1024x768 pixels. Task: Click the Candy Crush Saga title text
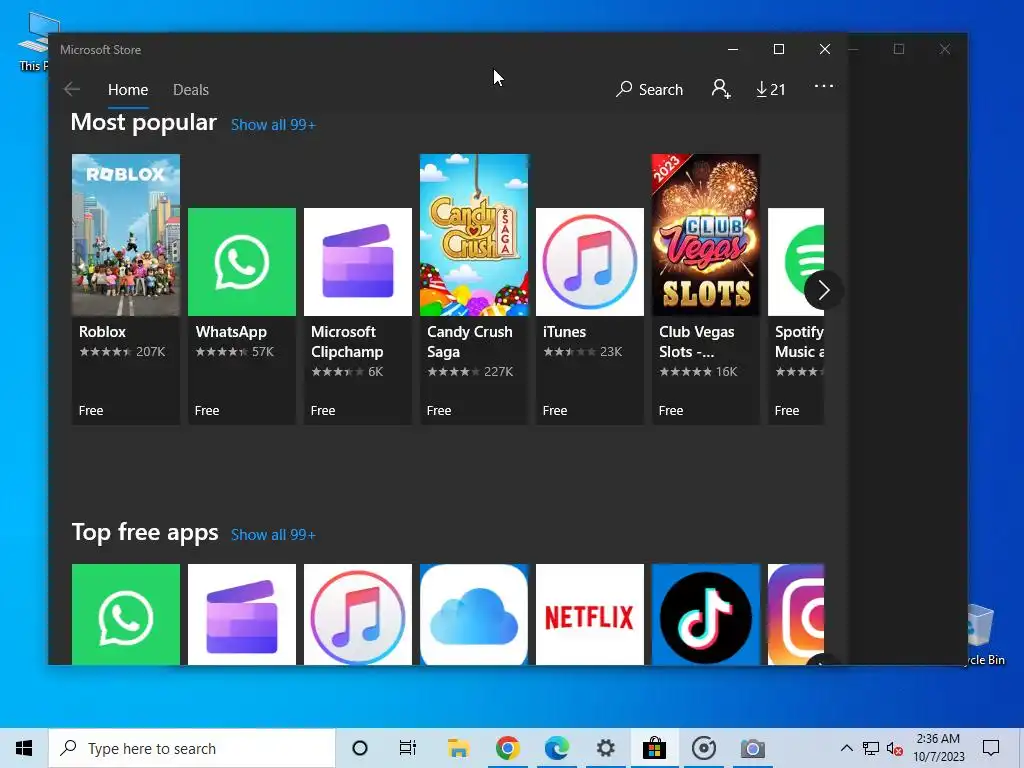[x=470, y=342]
